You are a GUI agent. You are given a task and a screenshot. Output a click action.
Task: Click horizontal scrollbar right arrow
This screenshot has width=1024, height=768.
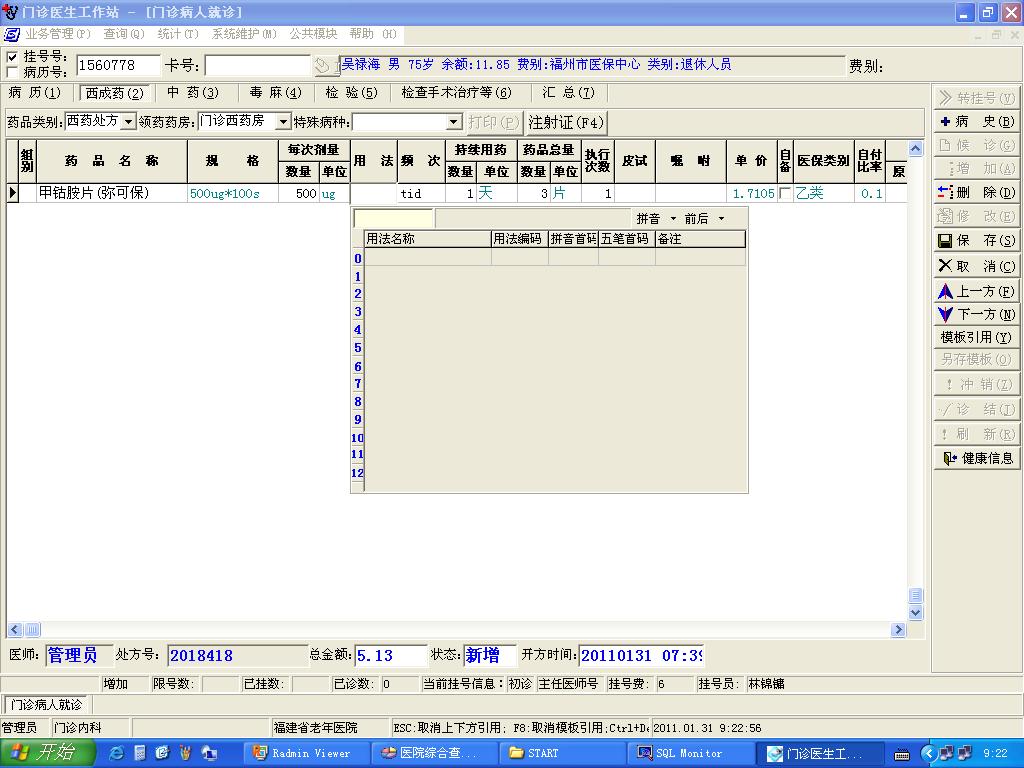(898, 630)
